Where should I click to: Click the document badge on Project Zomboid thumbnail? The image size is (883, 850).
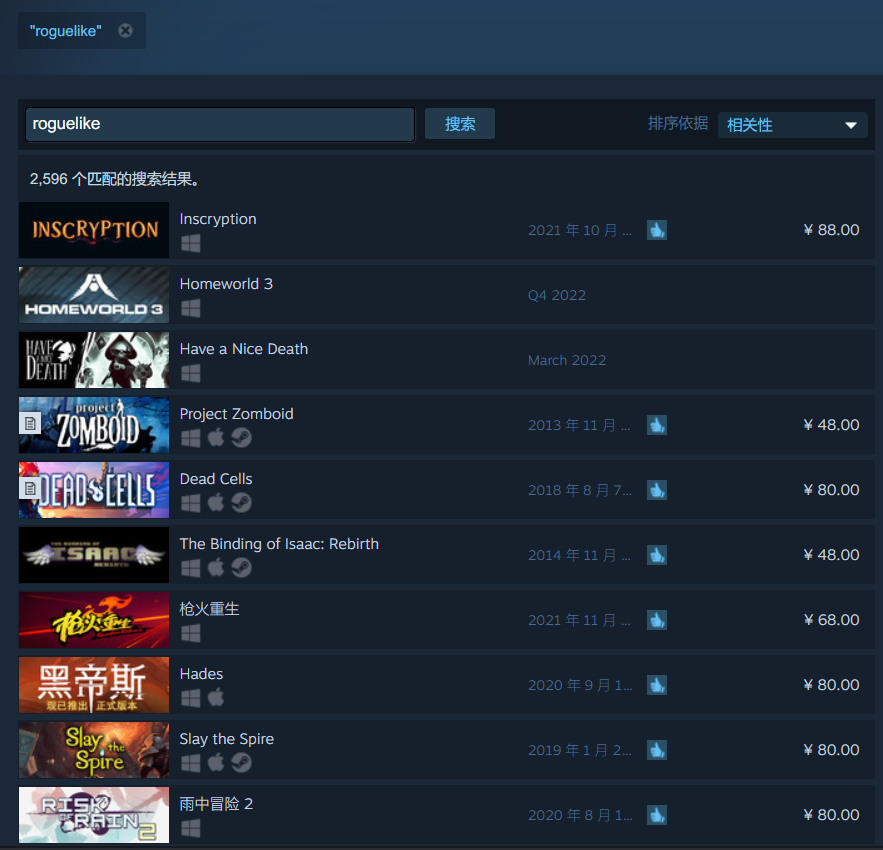(30, 423)
